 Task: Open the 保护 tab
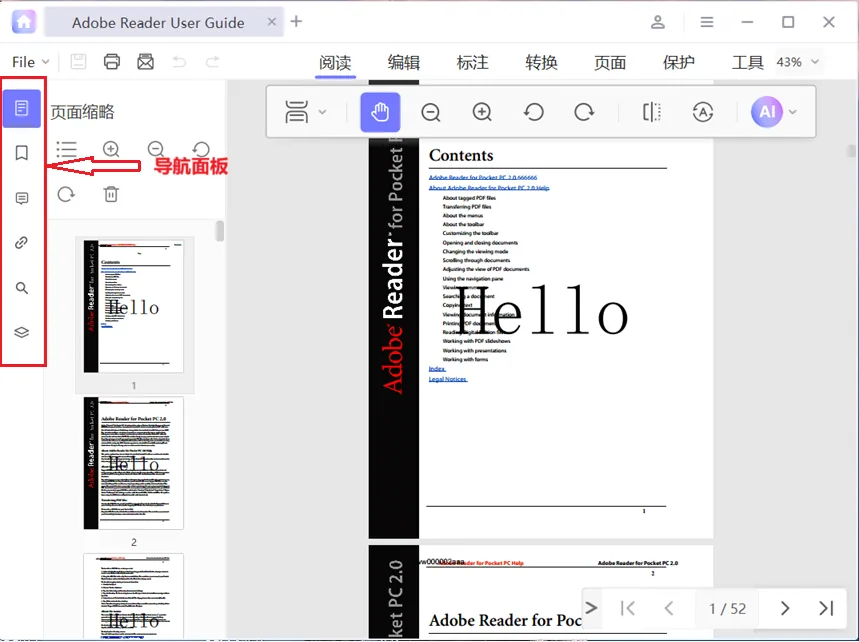[x=679, y=62]
